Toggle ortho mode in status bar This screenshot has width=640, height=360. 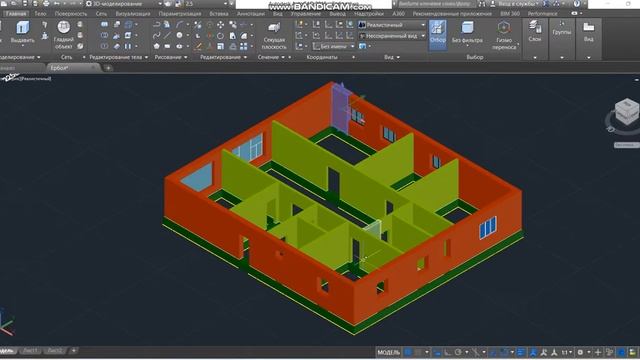pyautogui.click(x=448, y=352)
